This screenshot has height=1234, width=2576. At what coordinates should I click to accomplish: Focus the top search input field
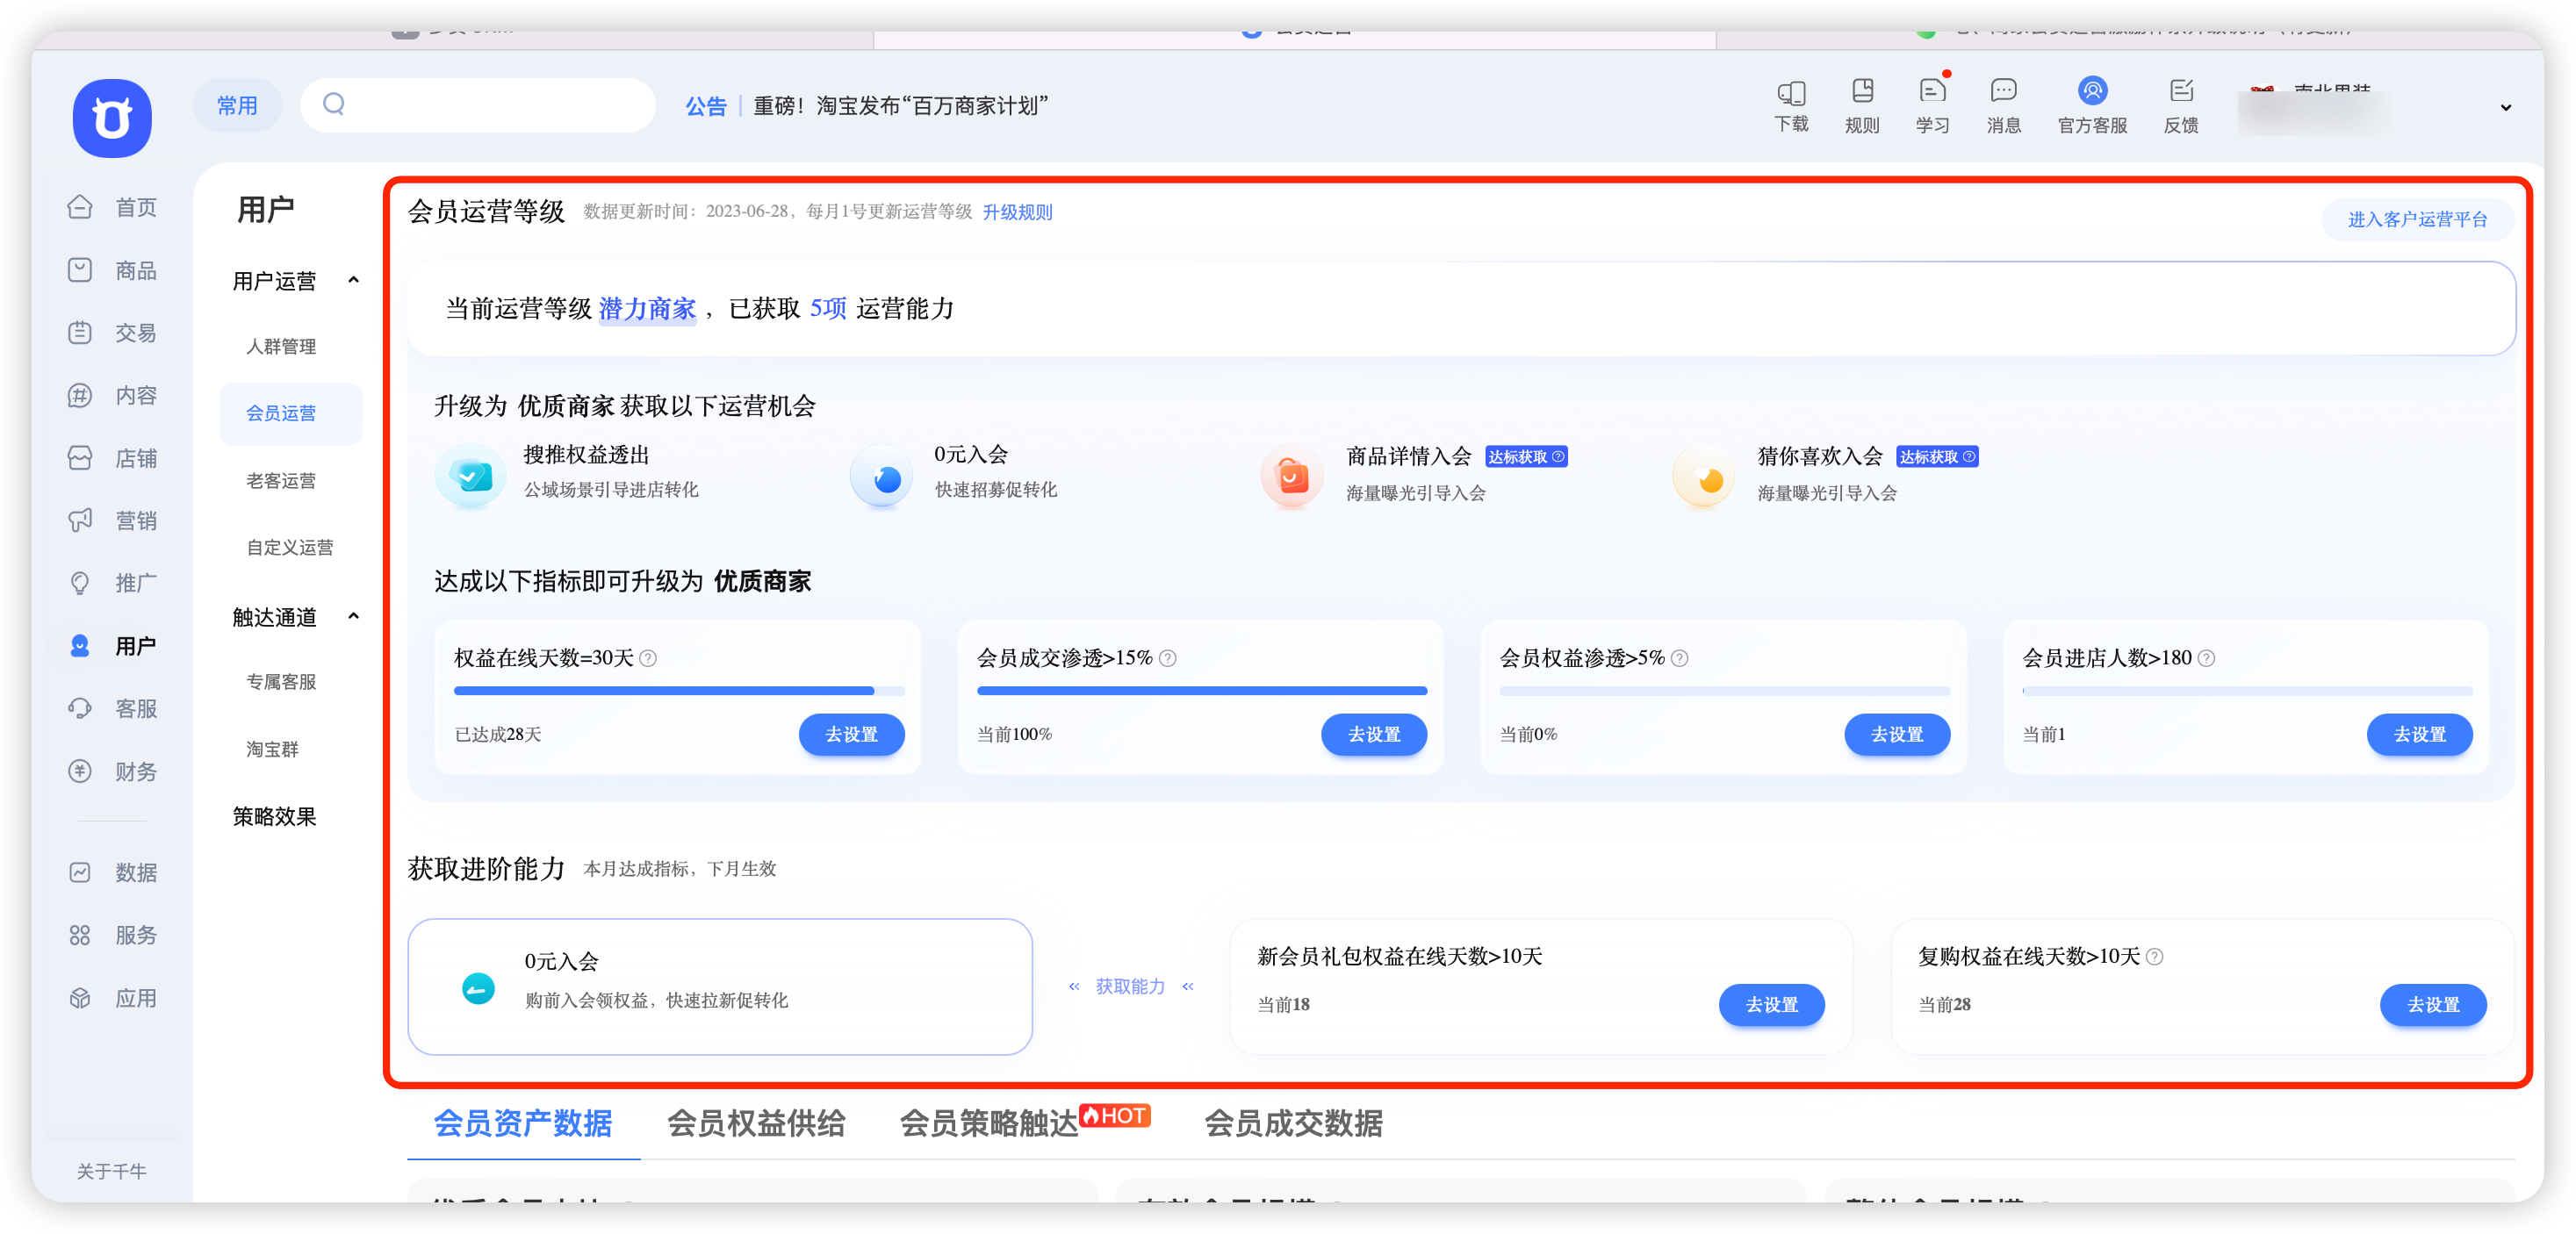pos(478,105)
